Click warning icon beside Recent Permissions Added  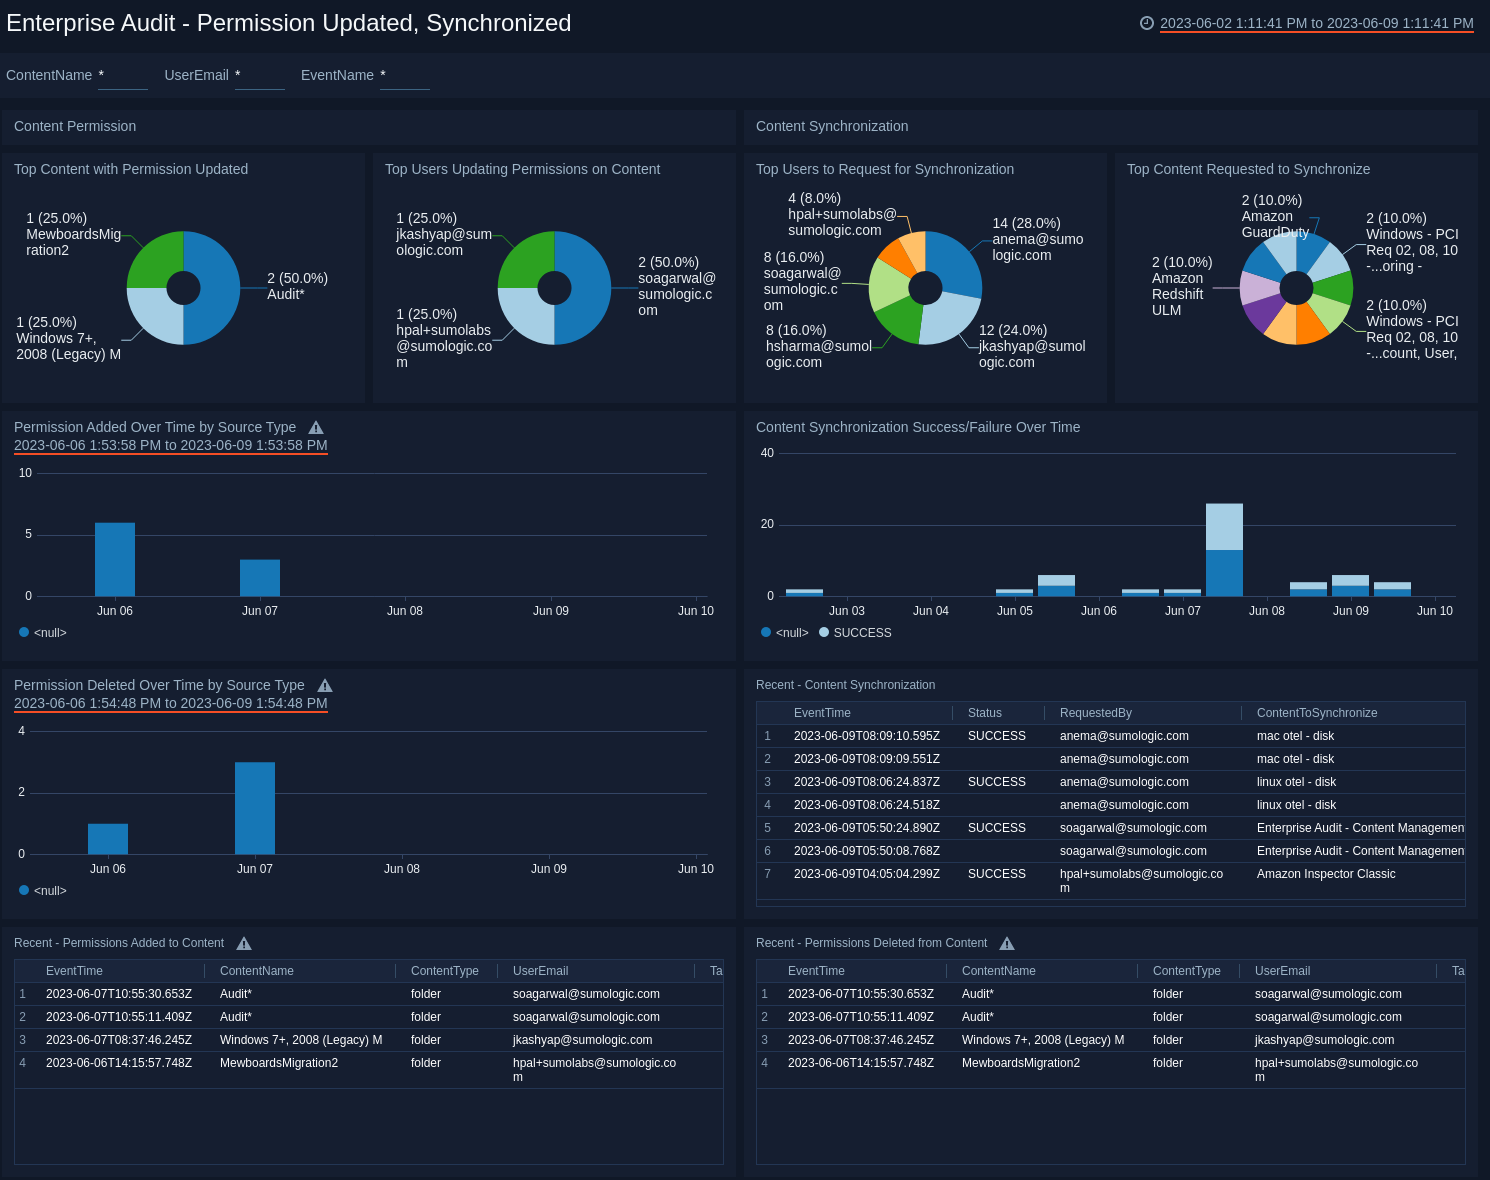click(244, 944)
